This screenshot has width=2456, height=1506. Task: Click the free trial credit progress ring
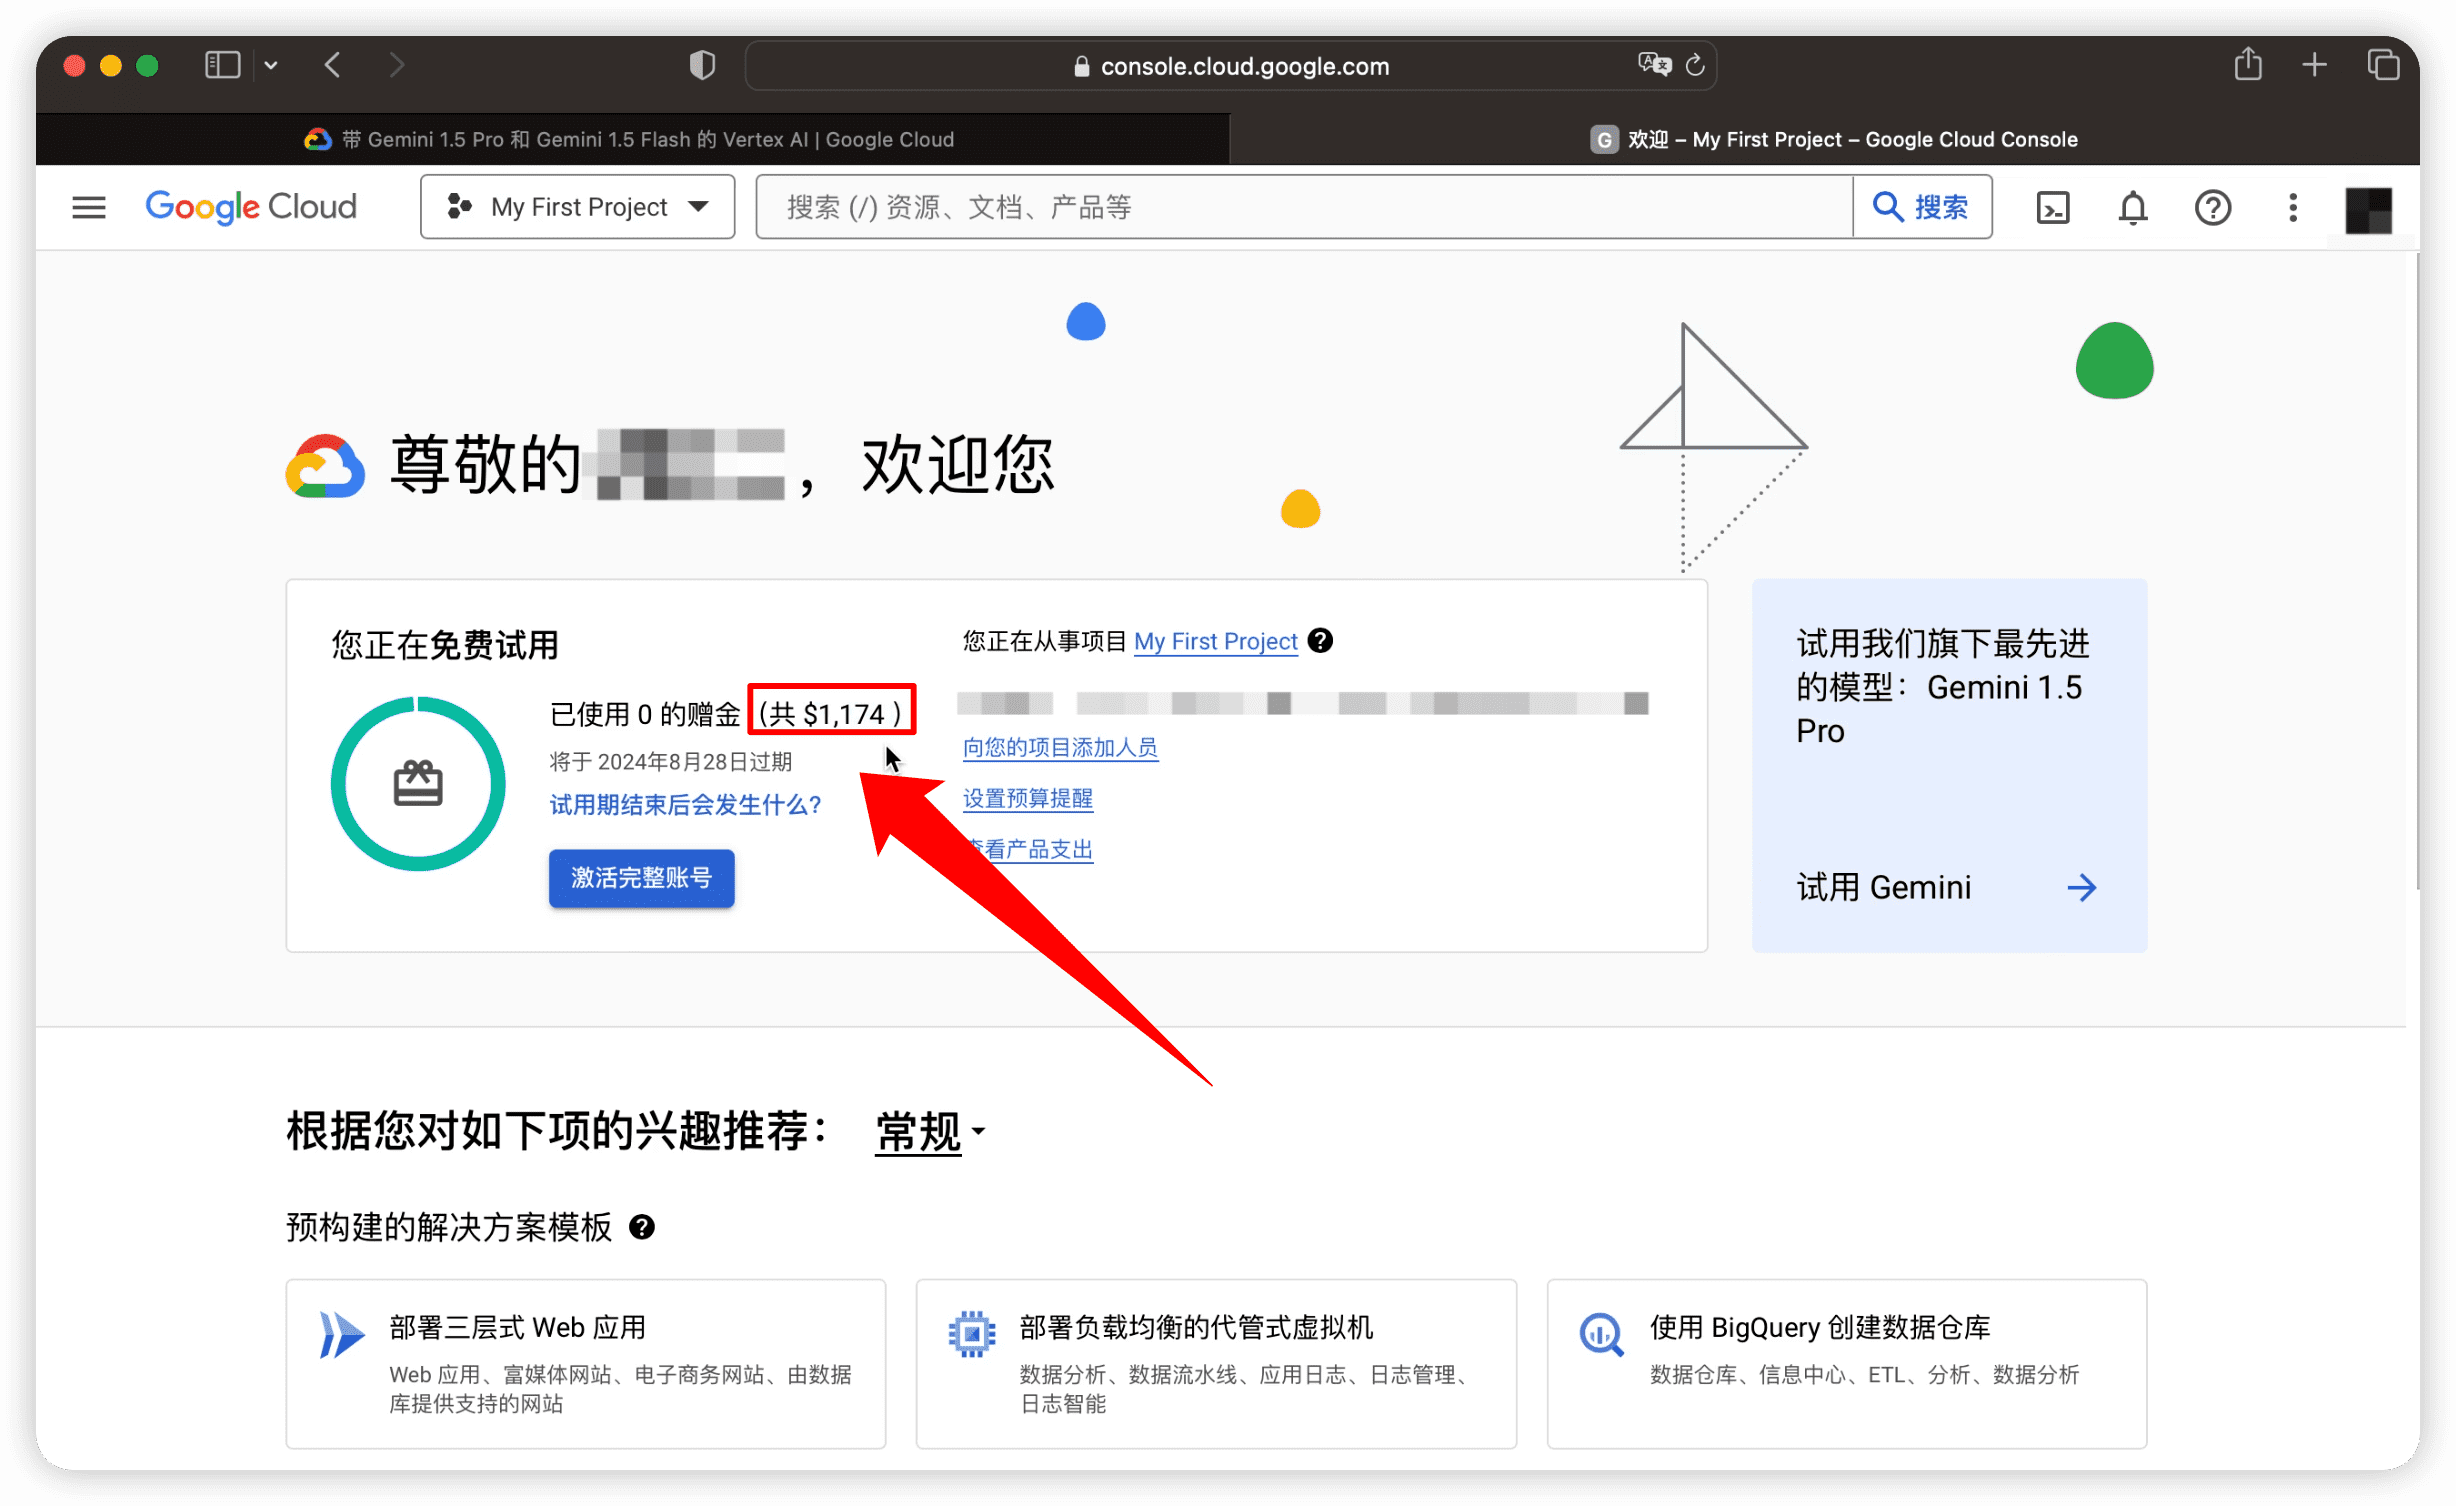click(x=418, y=783)
